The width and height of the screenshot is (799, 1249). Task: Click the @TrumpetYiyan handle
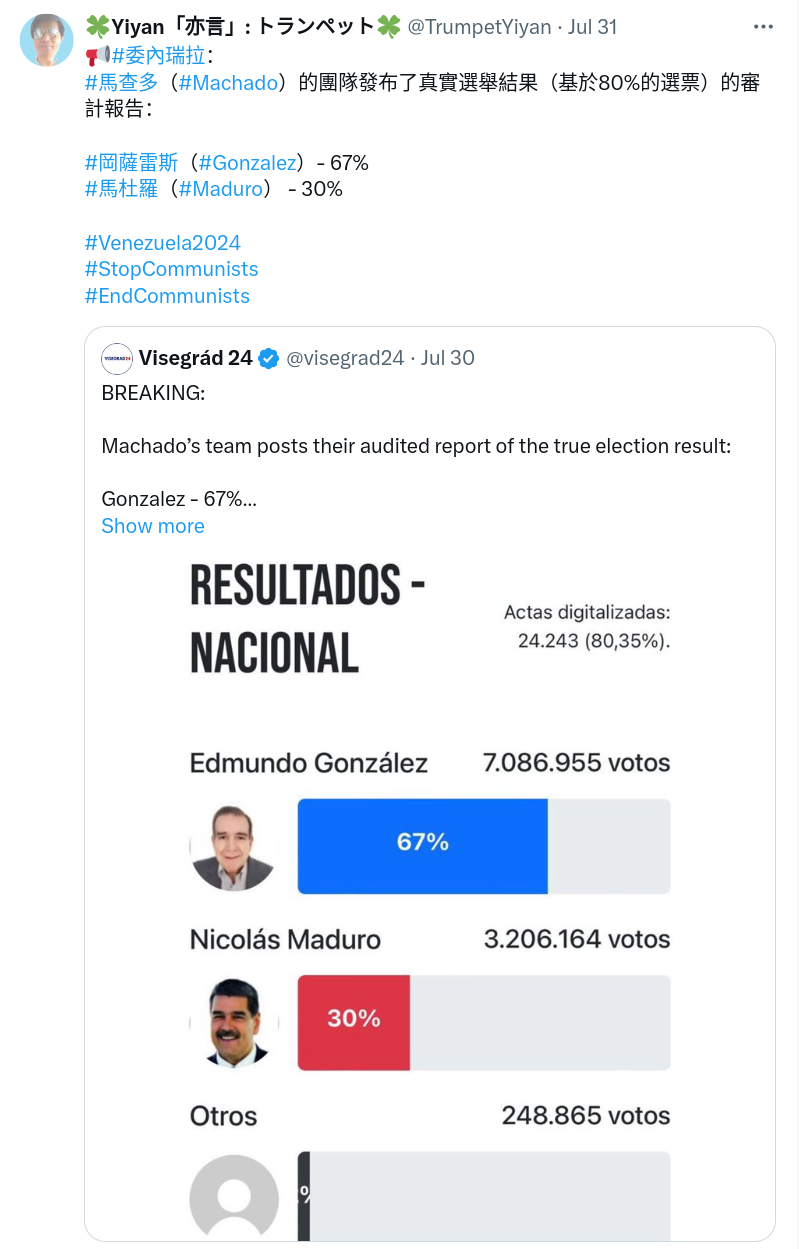click(x=479, y=27)
